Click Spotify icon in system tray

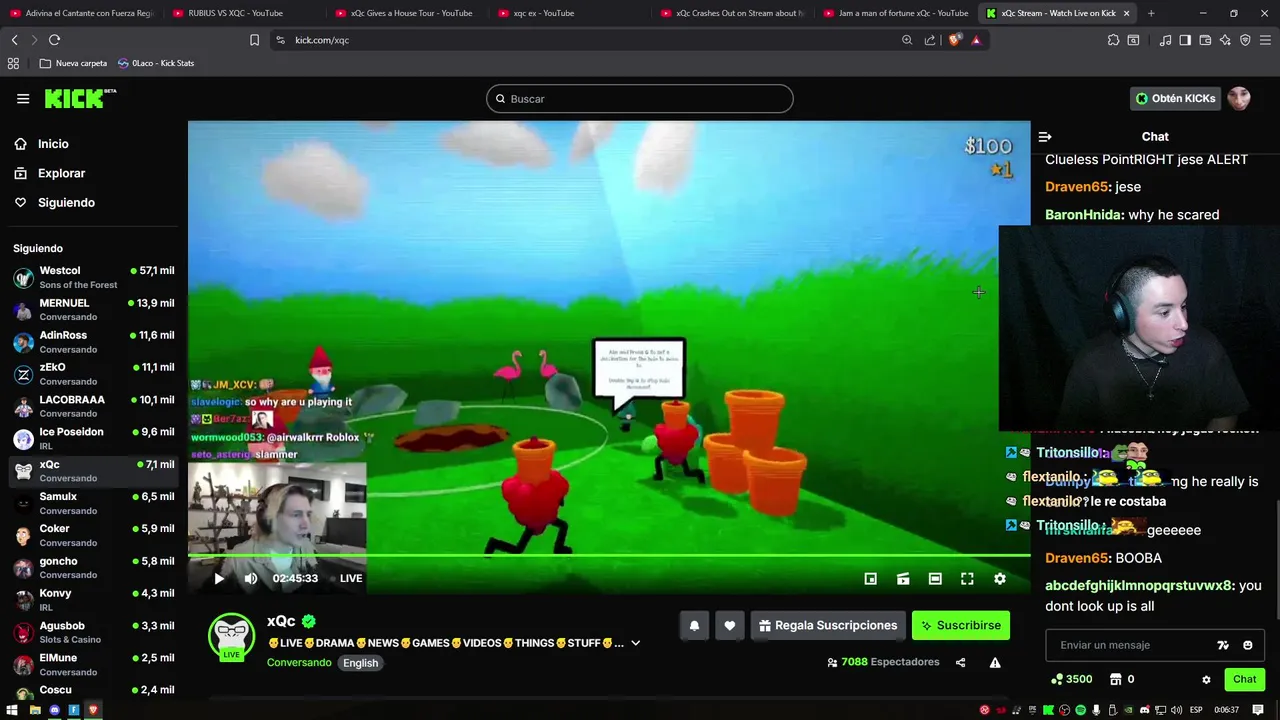[1080, 710]
